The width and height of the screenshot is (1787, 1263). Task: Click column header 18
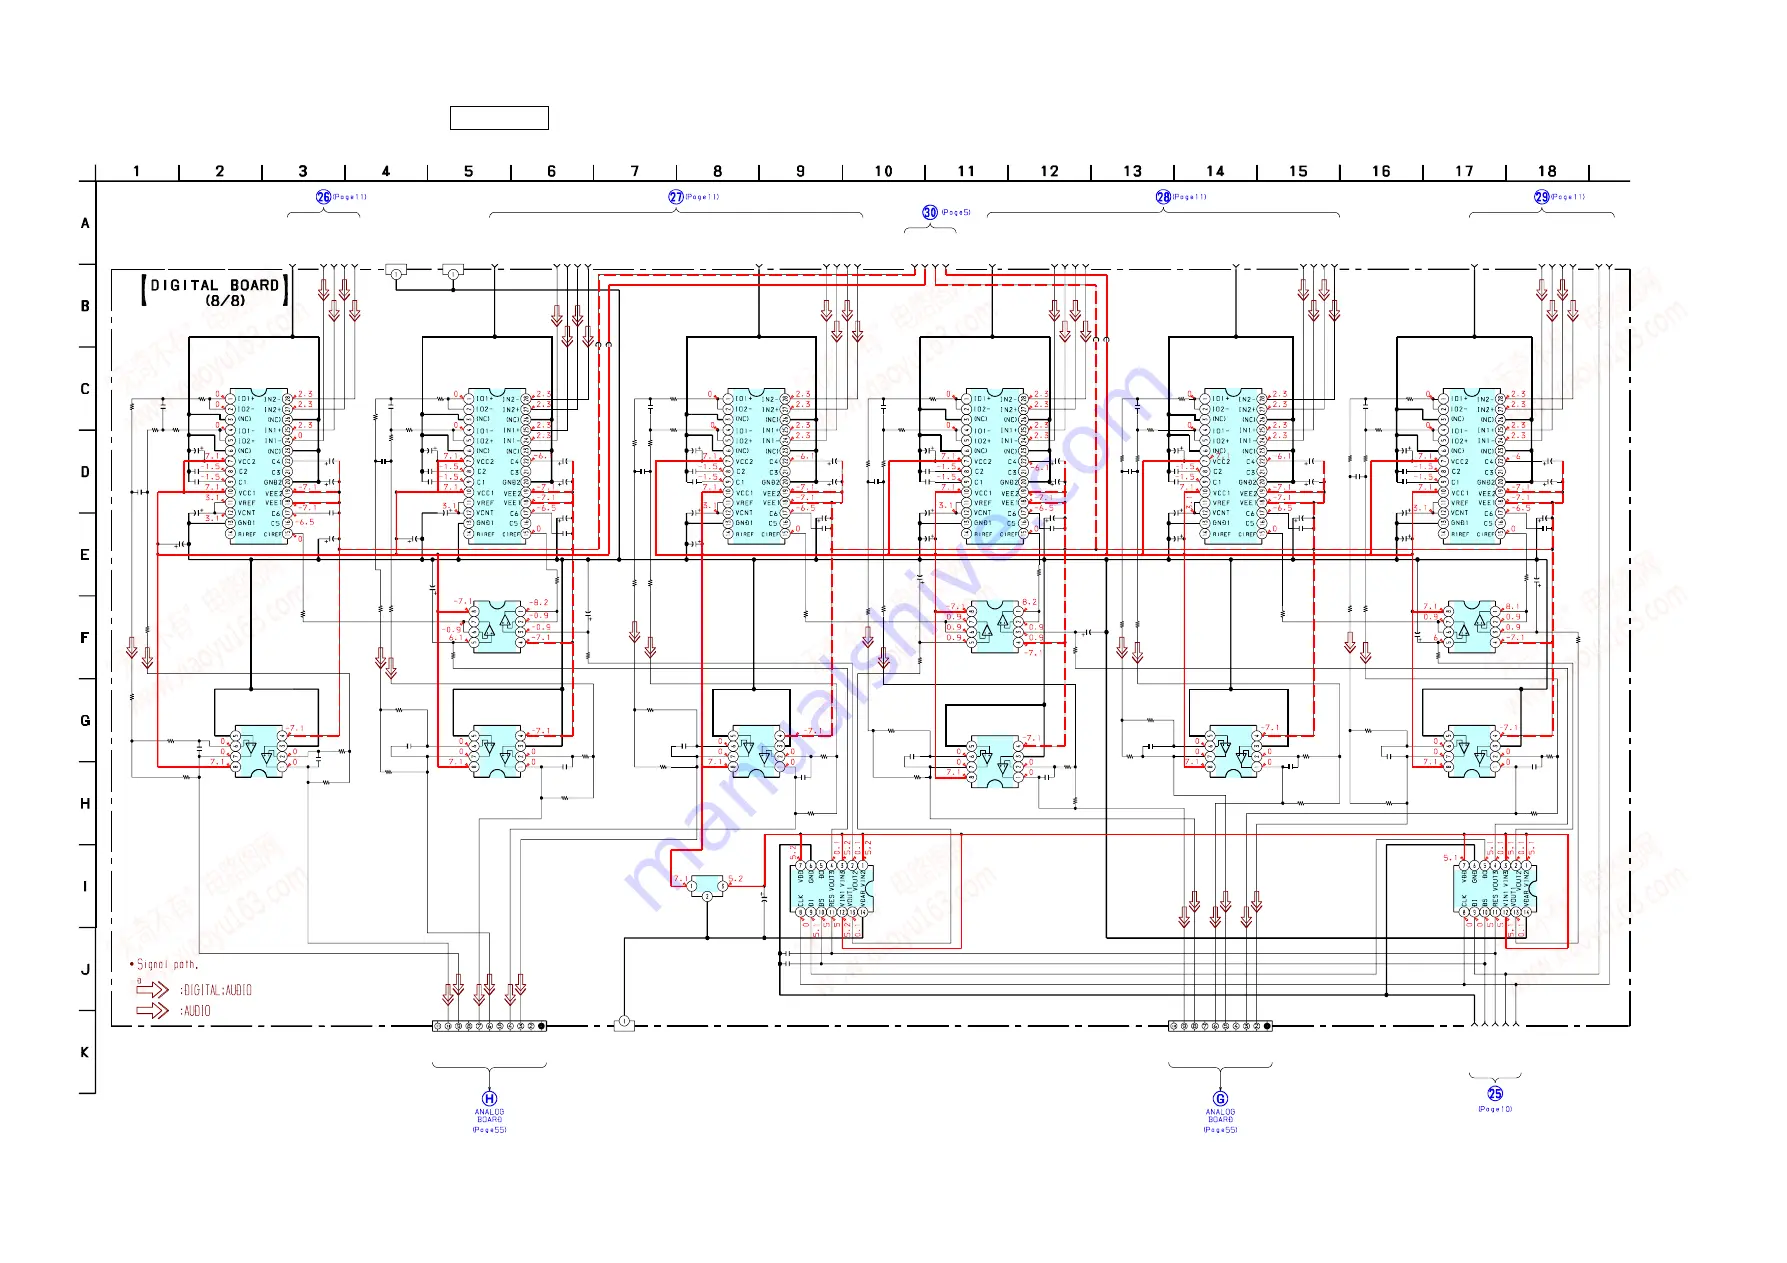[1547, 171]
